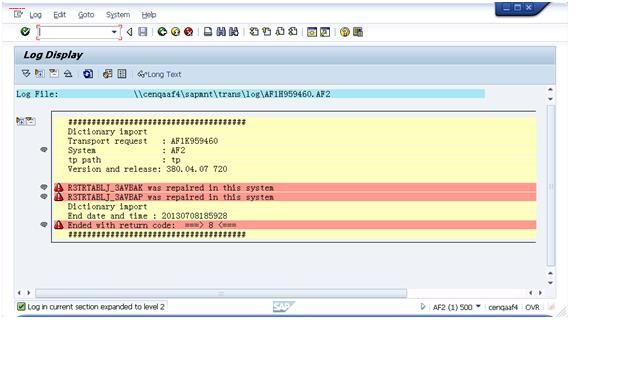Click the Expand All toolbar icon
The height and width of the screenshot is (375, 634).
point(26,74)
